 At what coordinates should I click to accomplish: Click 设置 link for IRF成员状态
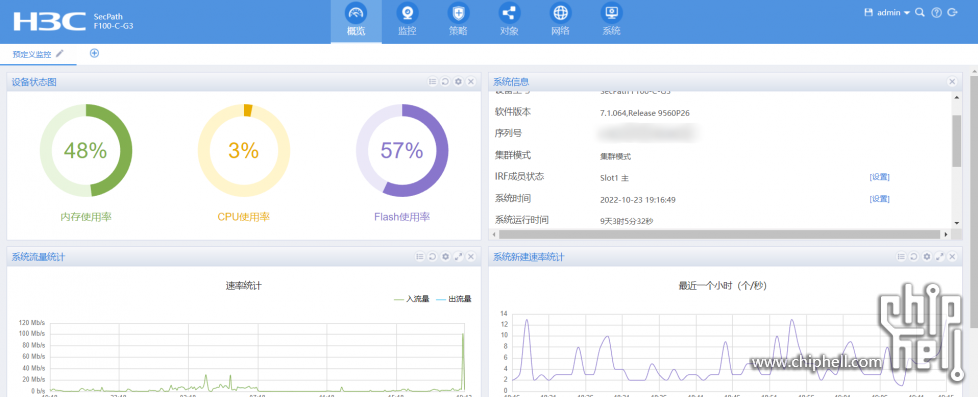[879, 177]
